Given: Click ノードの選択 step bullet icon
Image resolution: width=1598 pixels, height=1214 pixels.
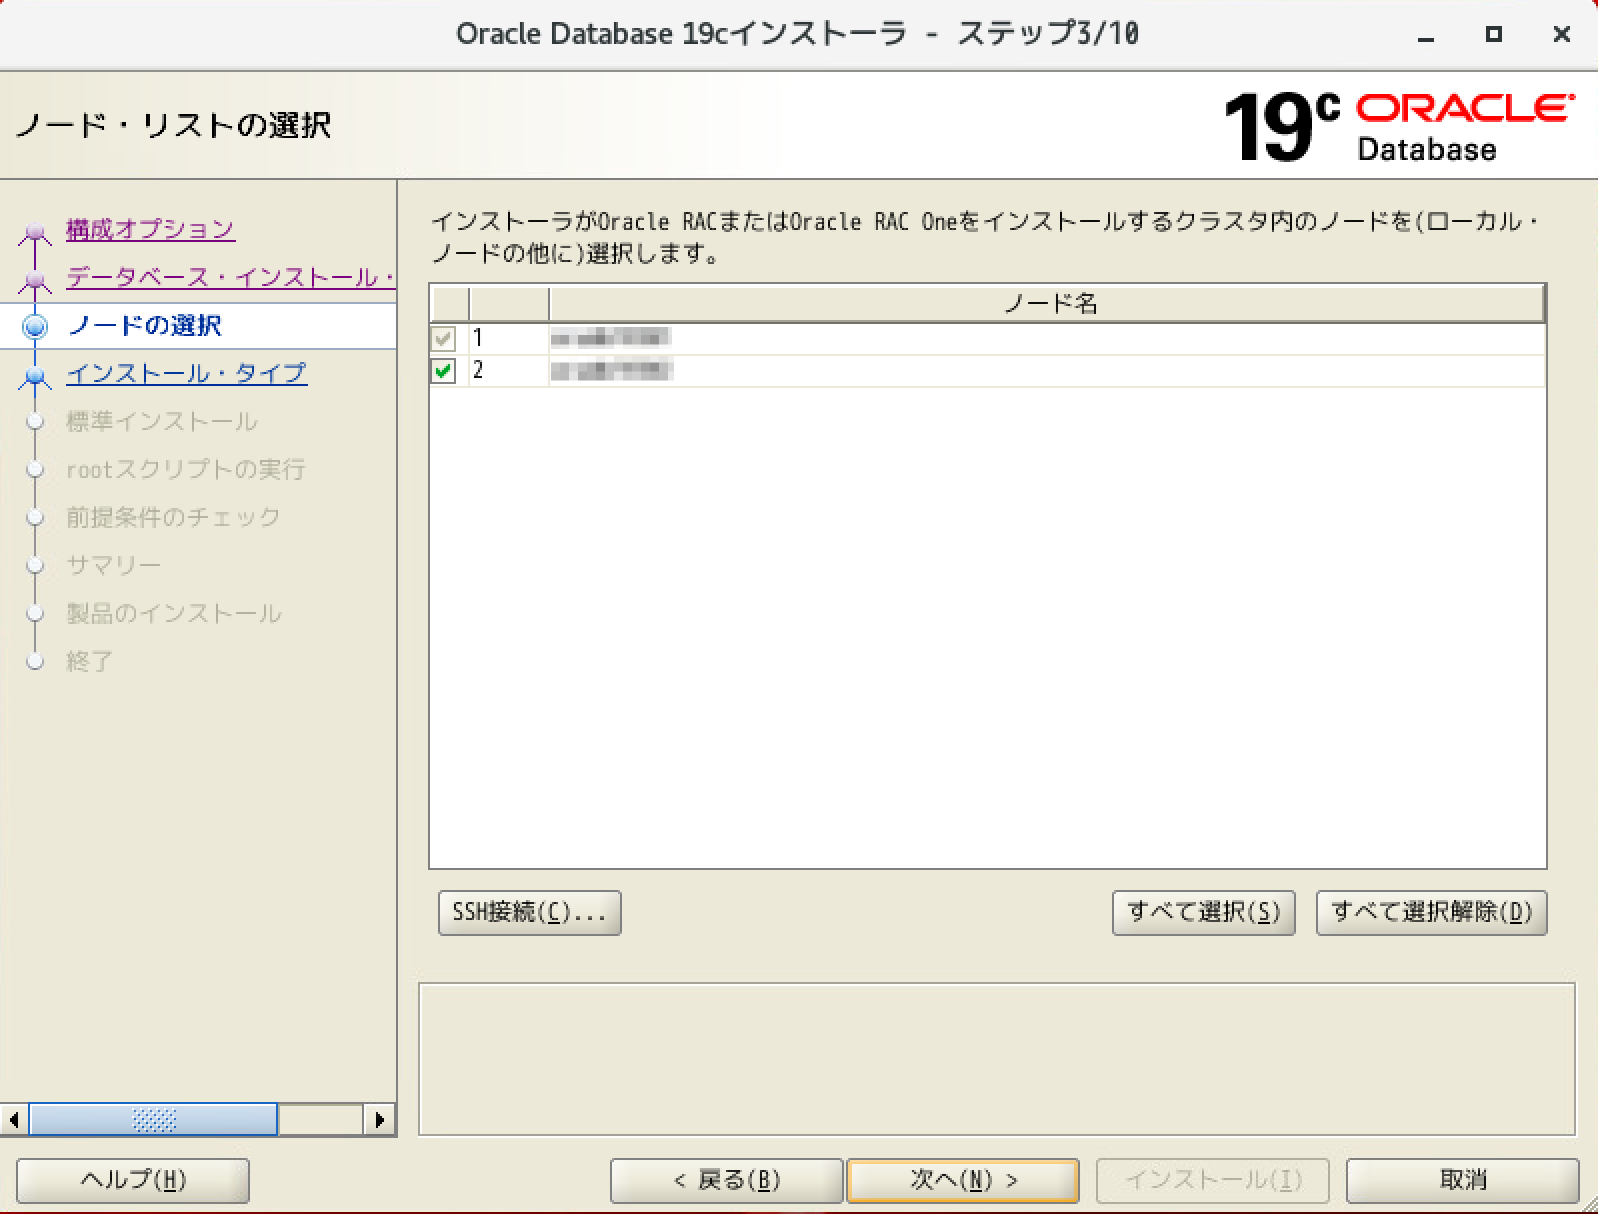Looking at the screenshot, I should (x=36, y=326).
